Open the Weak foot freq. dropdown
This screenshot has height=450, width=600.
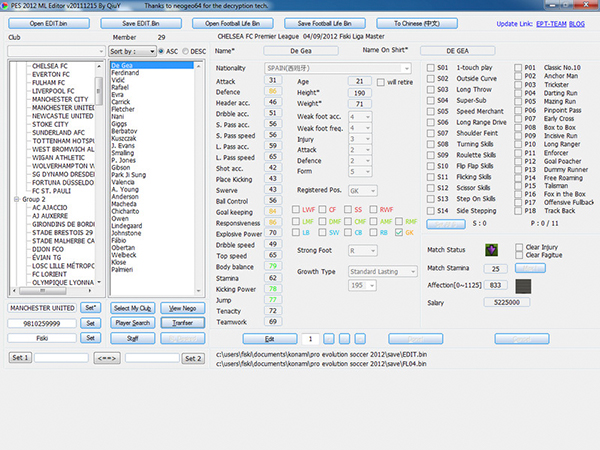360,128
